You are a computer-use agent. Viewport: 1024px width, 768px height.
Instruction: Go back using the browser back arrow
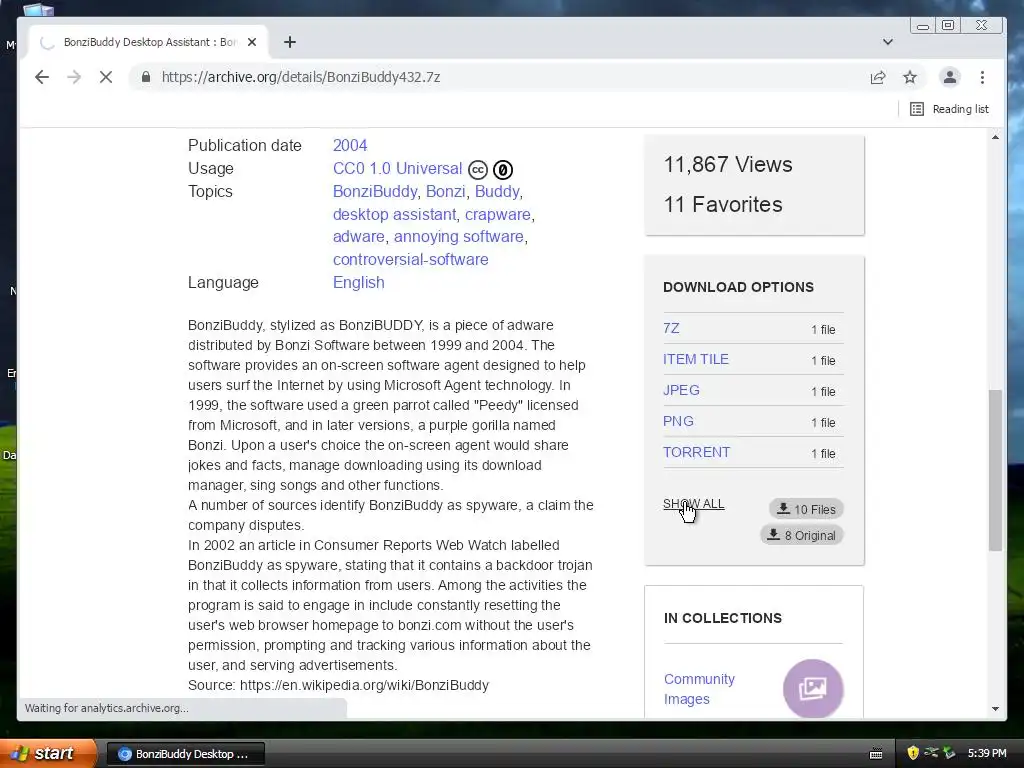click(42, 77)
